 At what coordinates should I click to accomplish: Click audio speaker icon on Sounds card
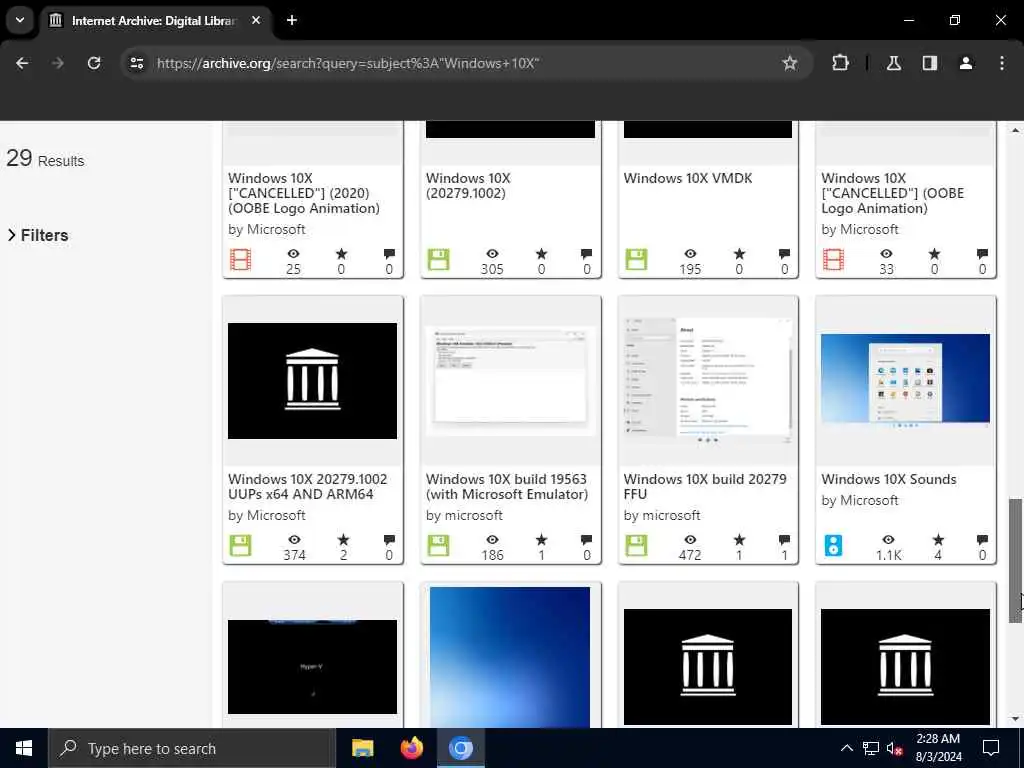tap(833, 545)
